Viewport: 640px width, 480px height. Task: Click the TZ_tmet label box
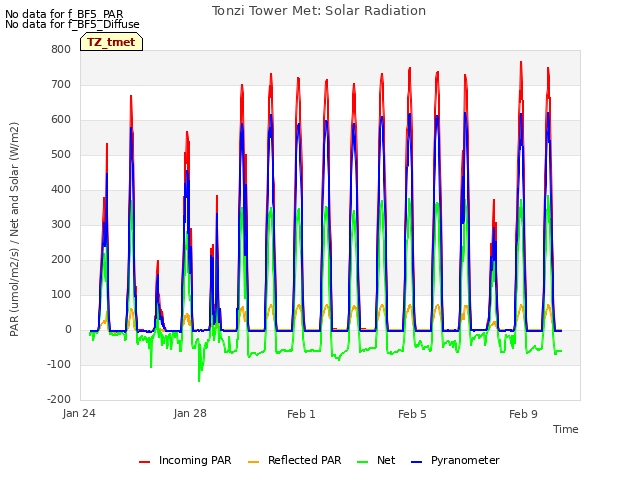111,42
